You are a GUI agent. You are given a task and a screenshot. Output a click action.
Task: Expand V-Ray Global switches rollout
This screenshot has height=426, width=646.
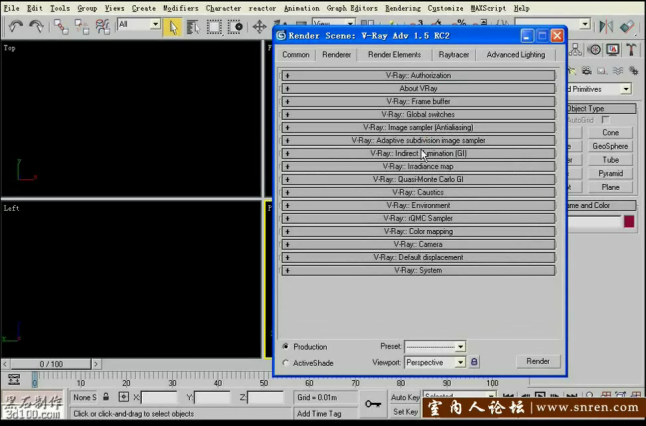point(418,114)
